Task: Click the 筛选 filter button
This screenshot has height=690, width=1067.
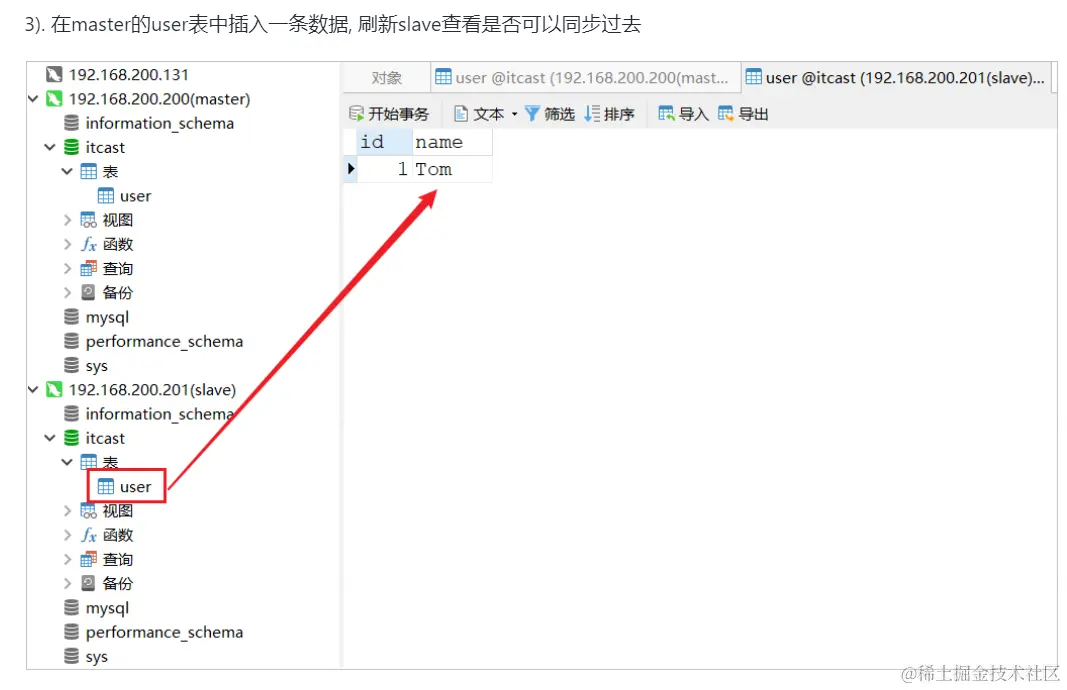Action: point(550,114)
